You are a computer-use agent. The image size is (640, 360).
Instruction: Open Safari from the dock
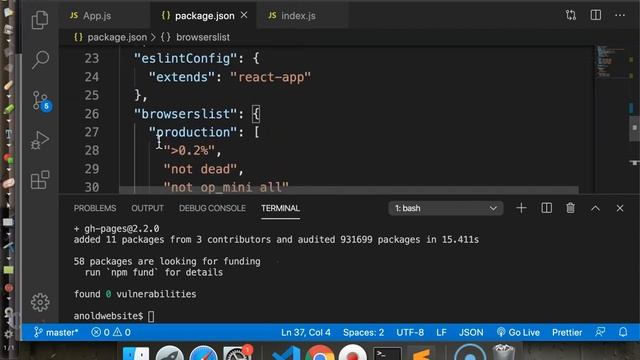click(203, 353)
